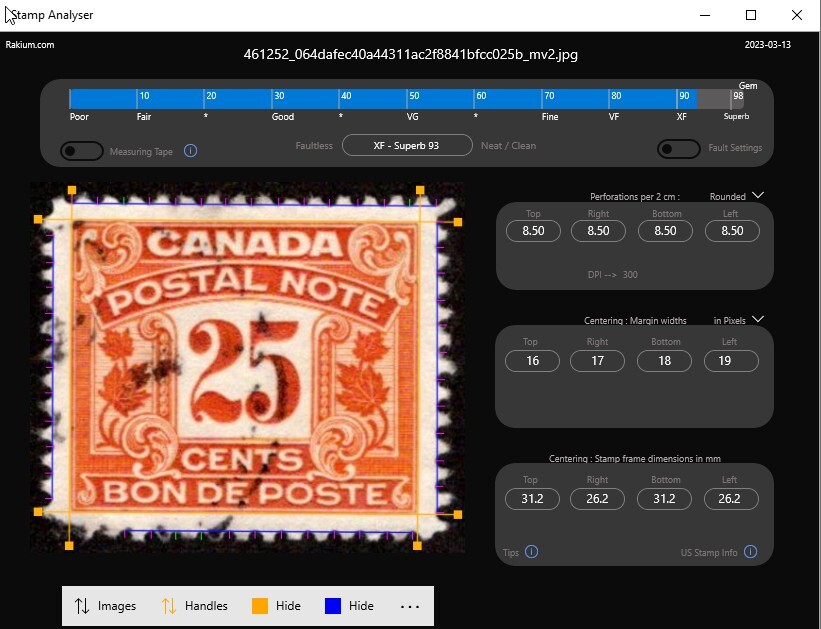821x629 pixels.
Task: Toggle the Fault Settings switch
Action: [679, 149]
